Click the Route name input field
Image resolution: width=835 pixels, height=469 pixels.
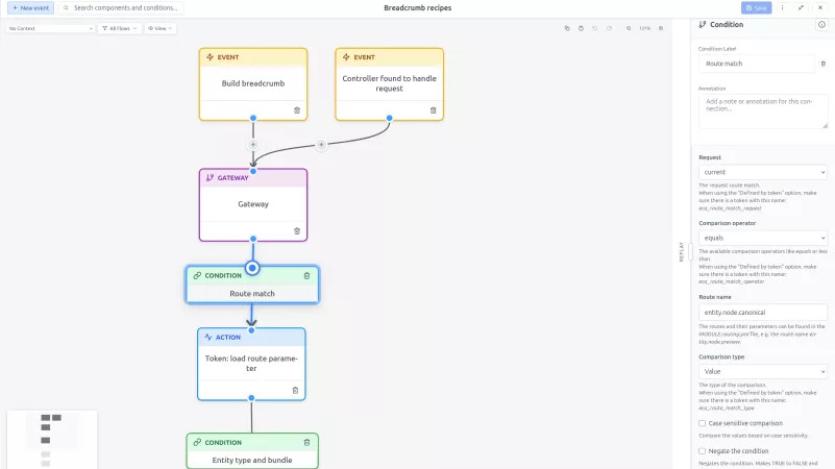click(x=763, y=312)
